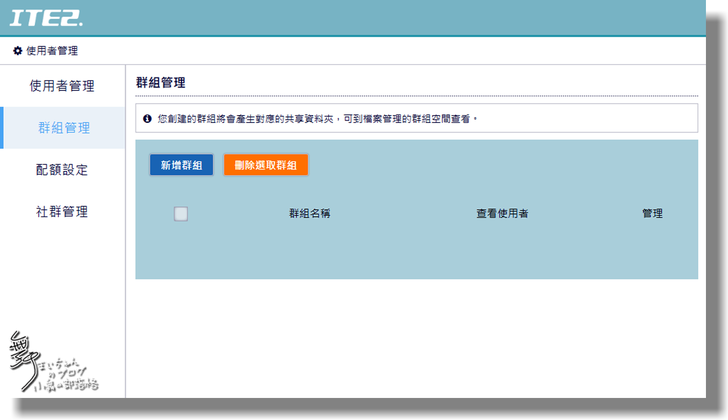Switch to 社群管理 sidebar section

coord(62,212)
